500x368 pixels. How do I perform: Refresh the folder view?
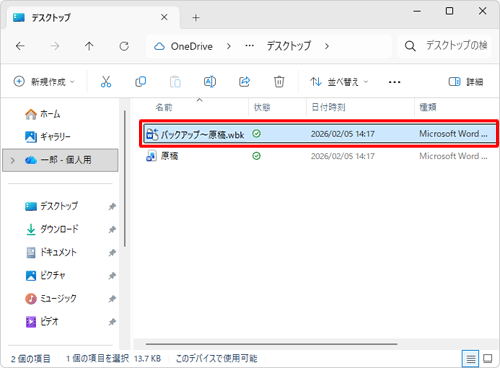pyautogui.click(x=124, y=46)
